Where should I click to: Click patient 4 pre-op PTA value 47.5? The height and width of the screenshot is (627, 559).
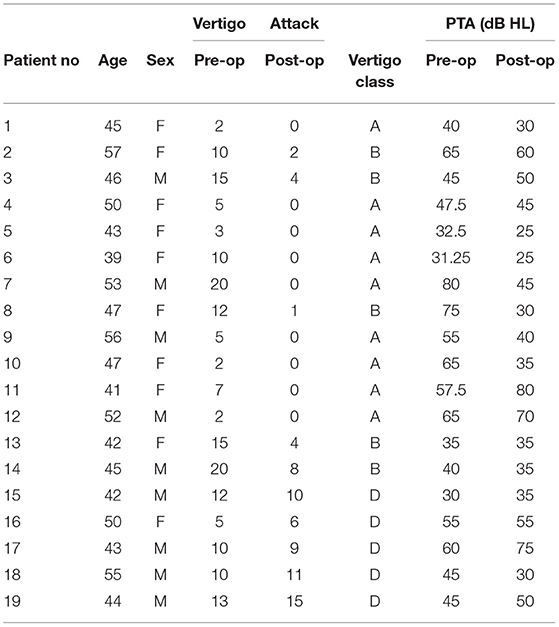point(451,205)
